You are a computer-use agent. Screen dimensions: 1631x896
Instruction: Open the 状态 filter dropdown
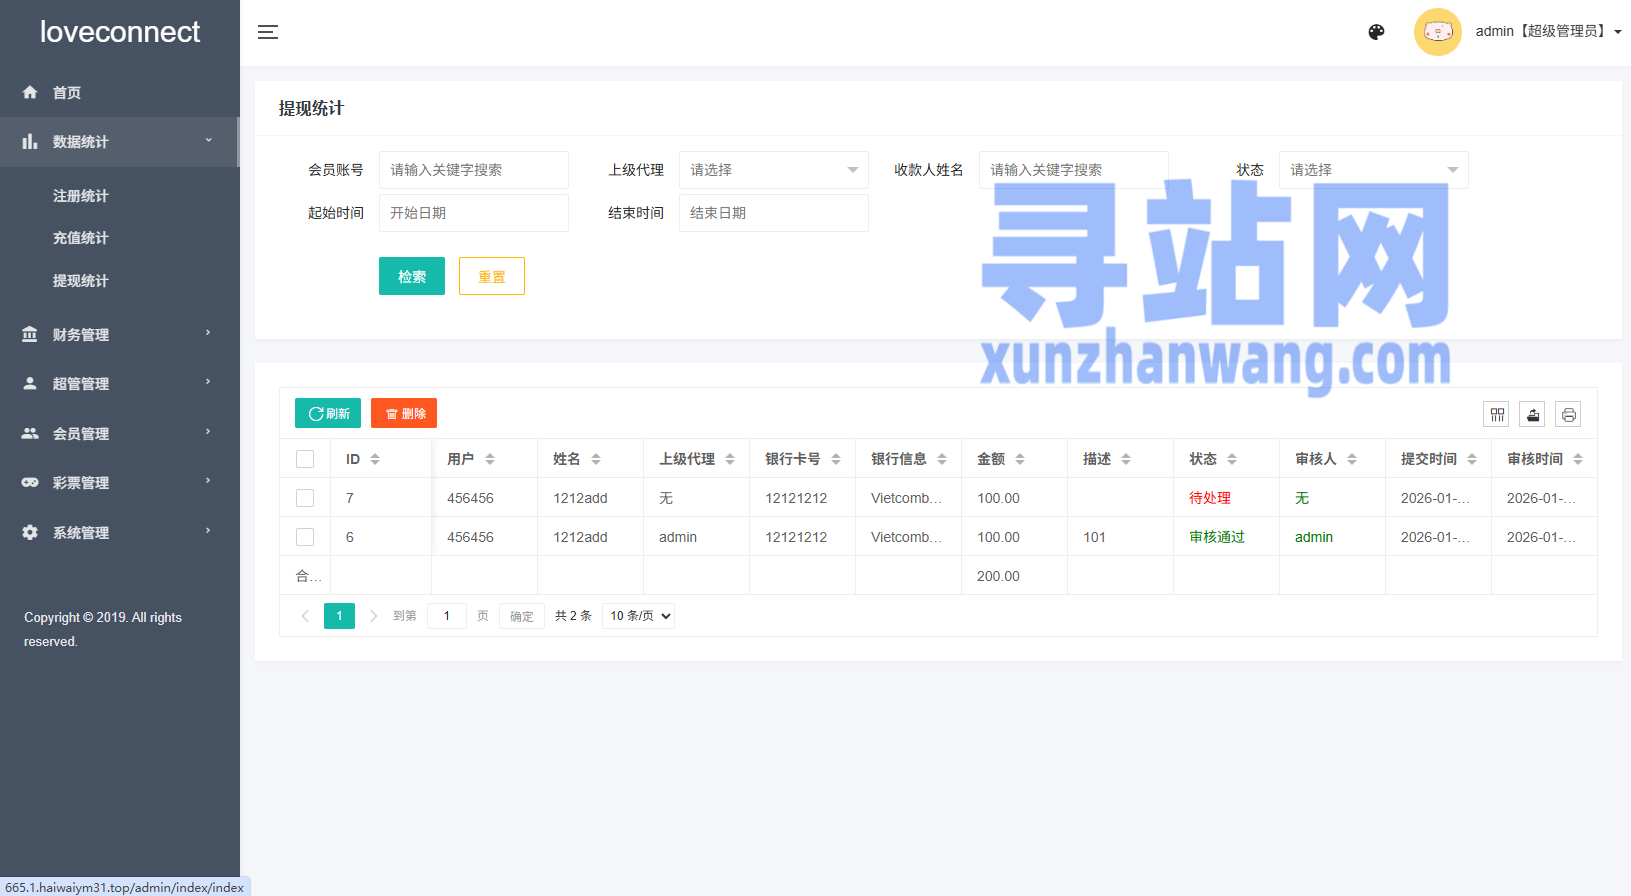click(1373, 170)
